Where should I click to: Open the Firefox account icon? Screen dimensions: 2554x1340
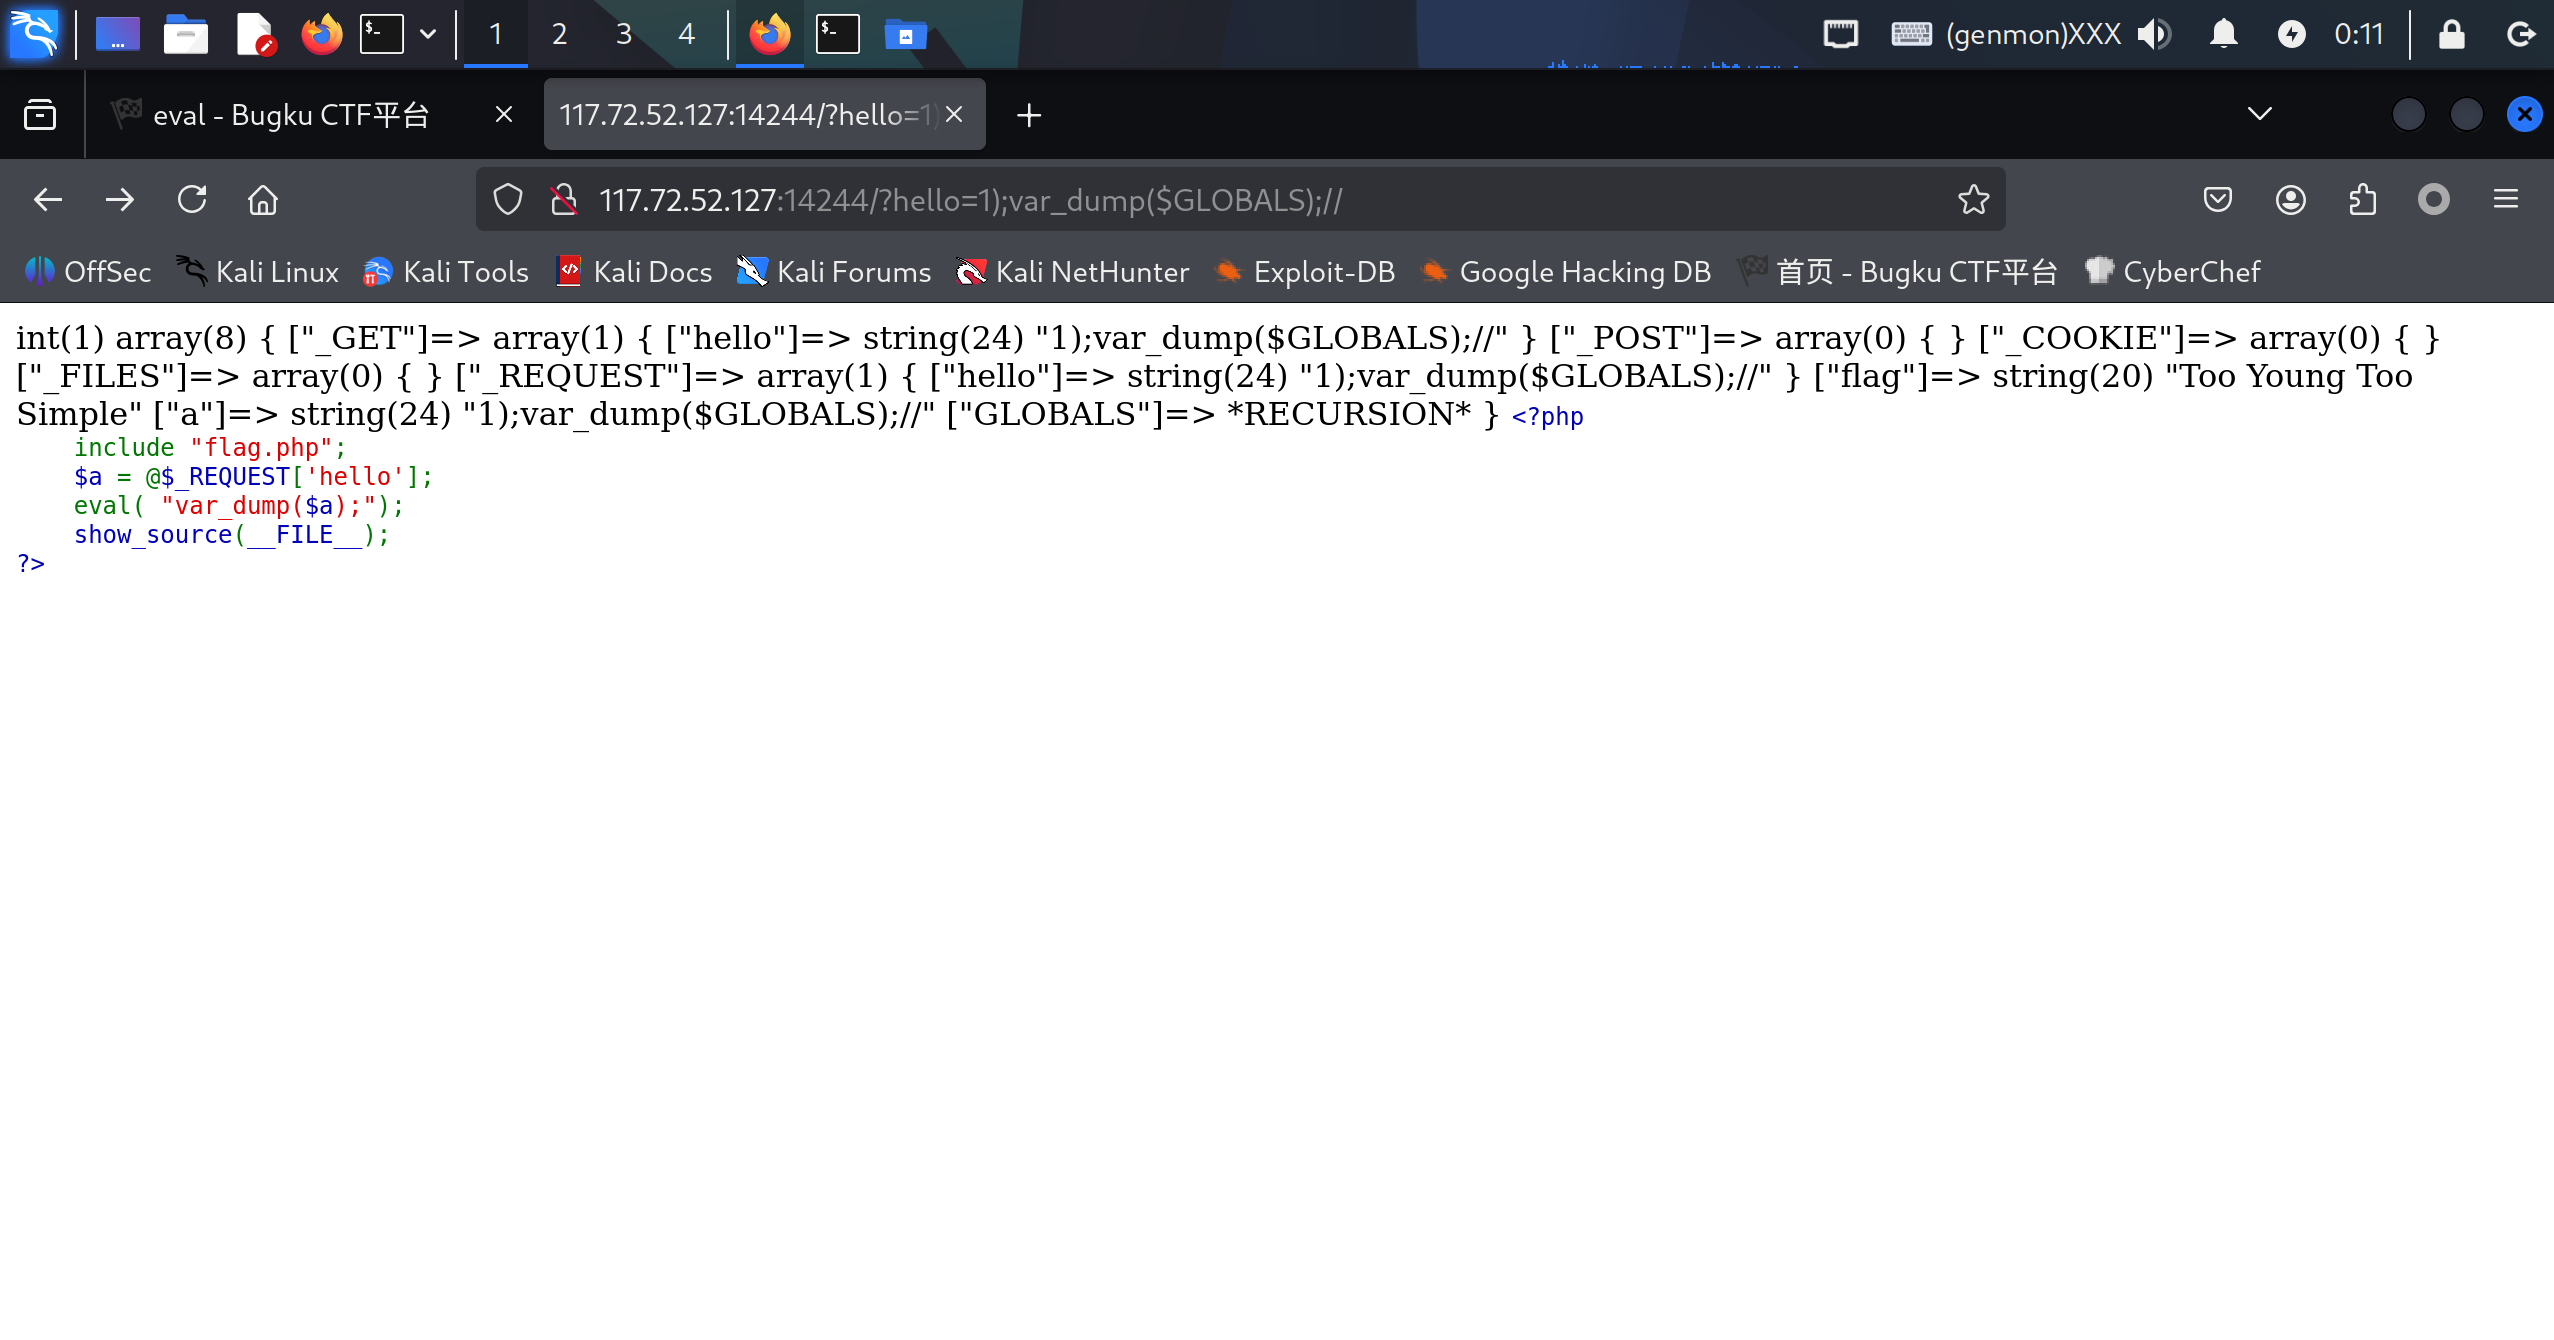(x=2290, y=200)
